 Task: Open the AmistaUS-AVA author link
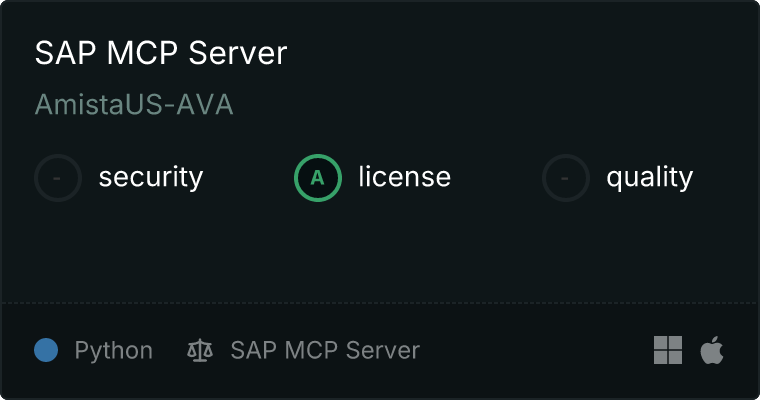[x=134, y=105]
